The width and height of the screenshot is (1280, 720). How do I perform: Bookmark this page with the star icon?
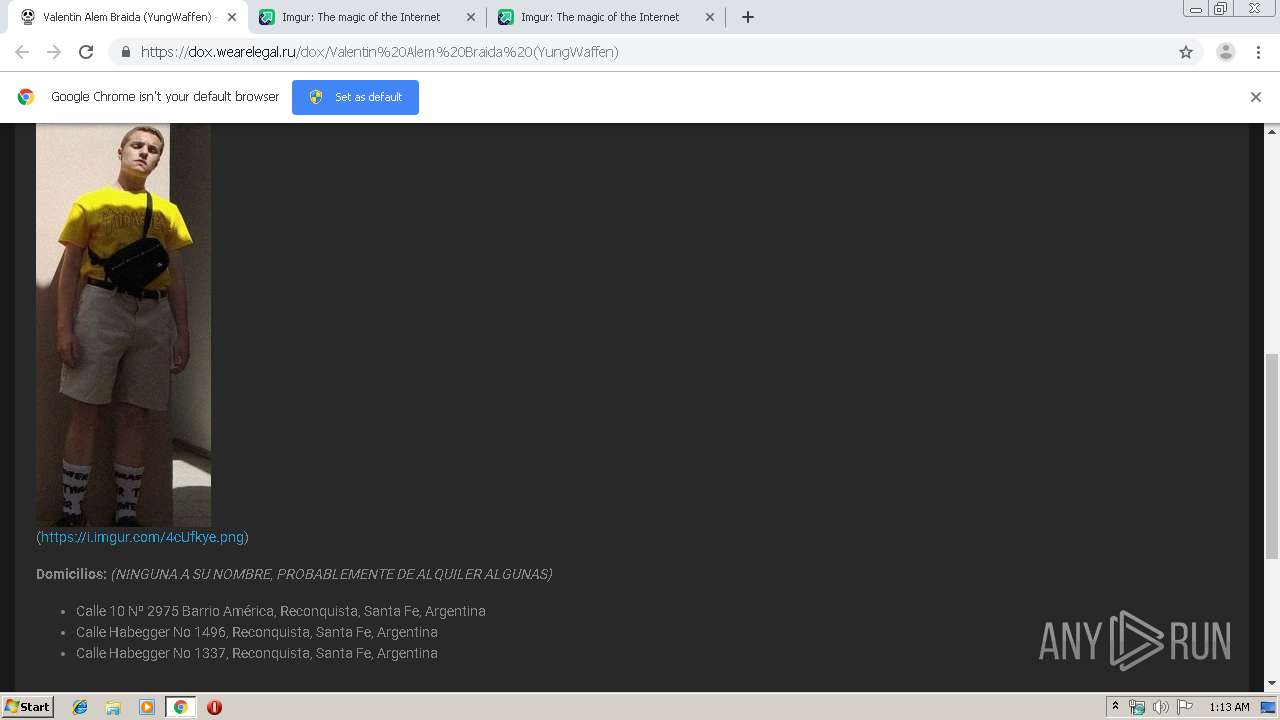(x=1186, y=52)
